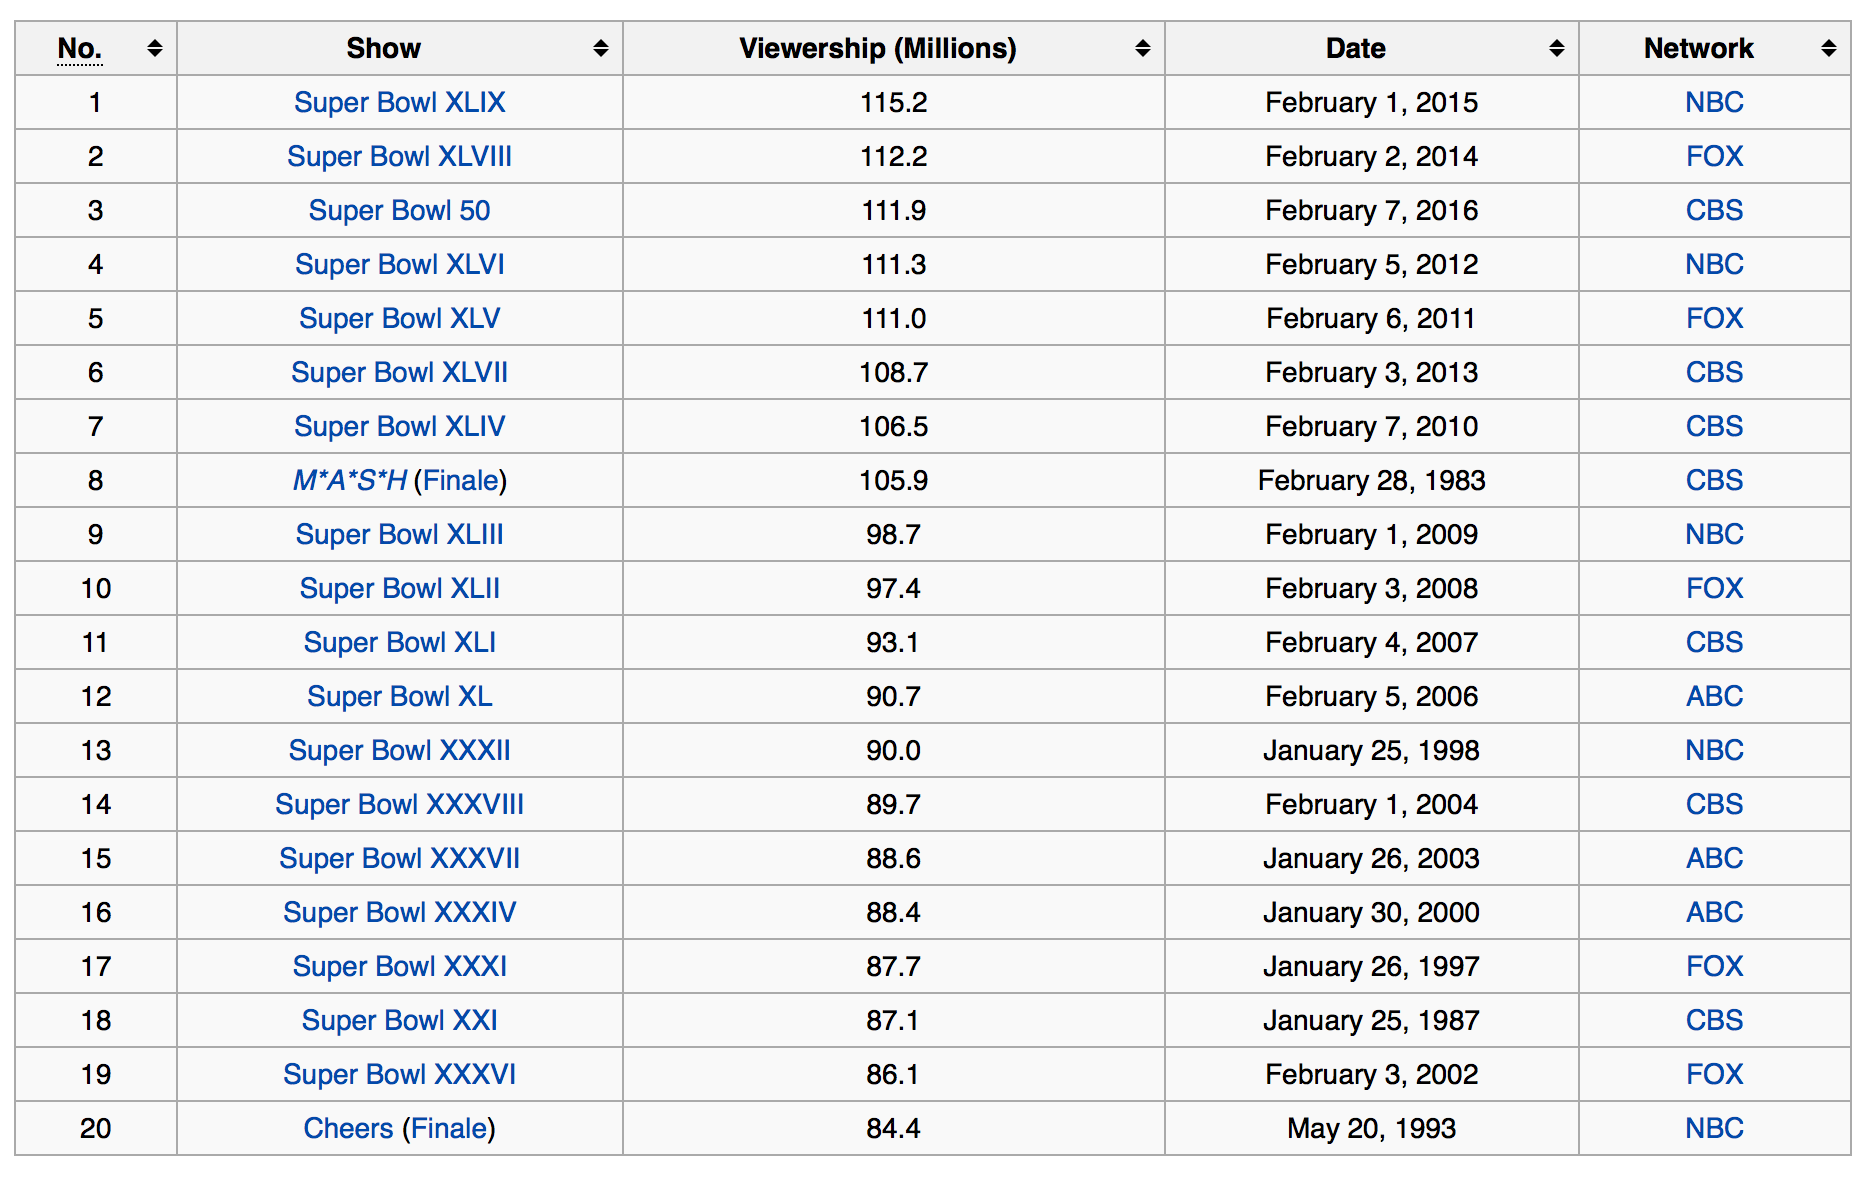Click Viewership (Millions) header label
The height and width of the screenshot is (1178, 1868).
coord(878,48)
